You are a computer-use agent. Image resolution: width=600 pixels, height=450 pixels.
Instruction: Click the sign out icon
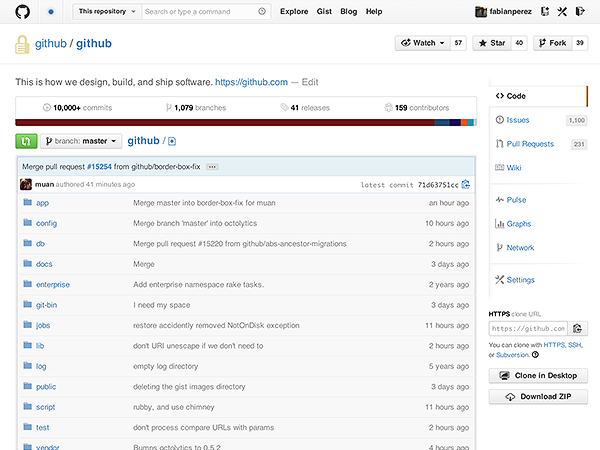click(x=580, y=11)
